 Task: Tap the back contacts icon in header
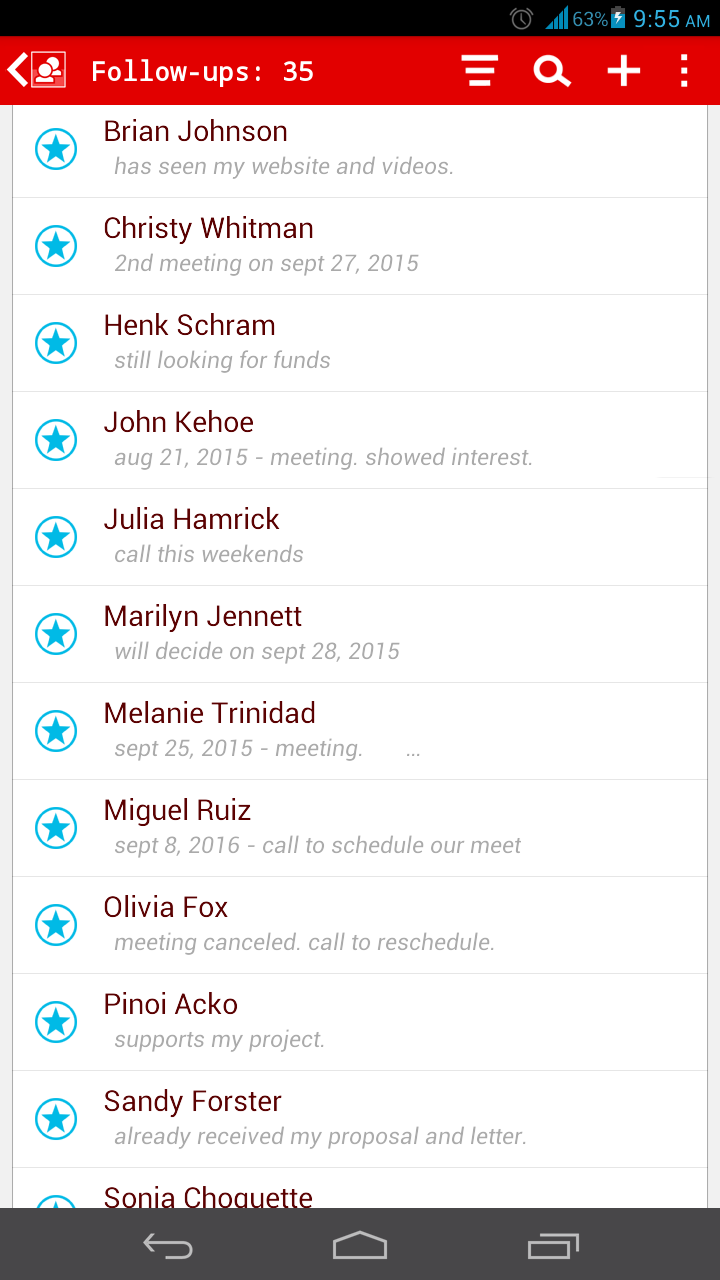click(x=37, y=71)
